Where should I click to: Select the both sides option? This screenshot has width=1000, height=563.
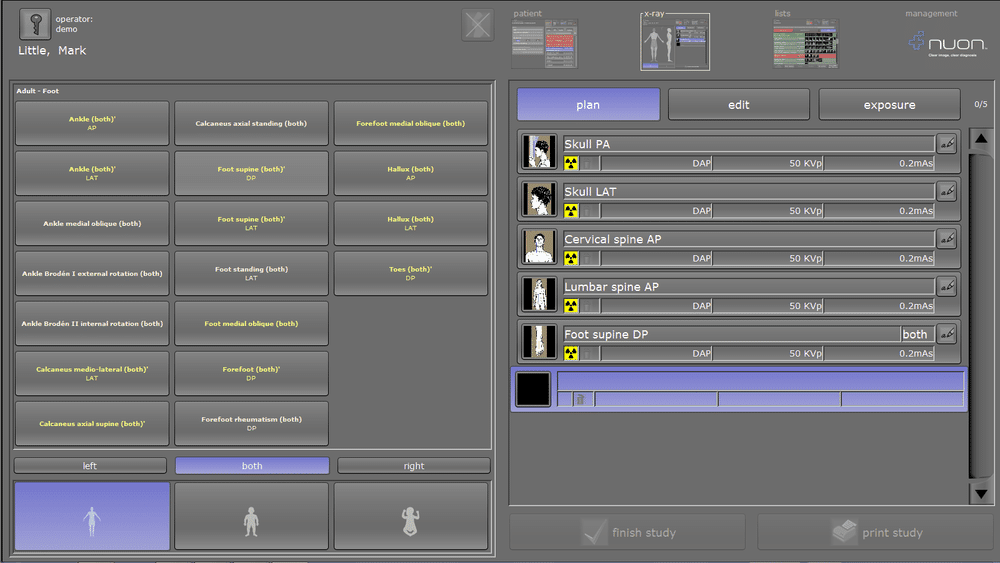click(252, 466)
